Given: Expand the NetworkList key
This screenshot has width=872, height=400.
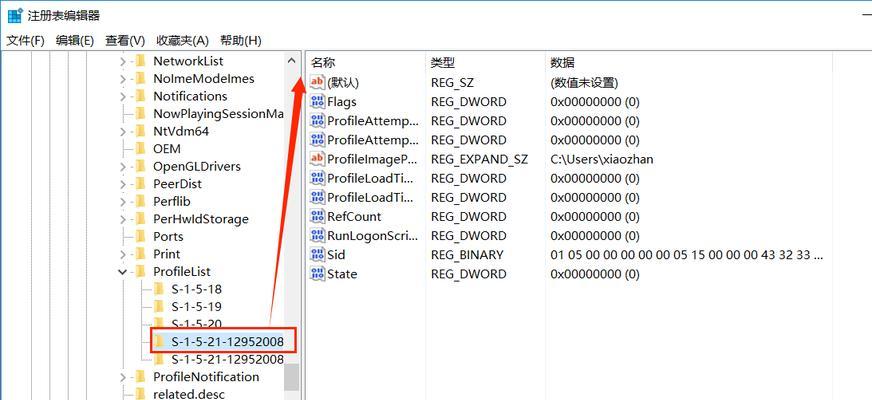Looking at the screenshot, I should click(123, 61).
